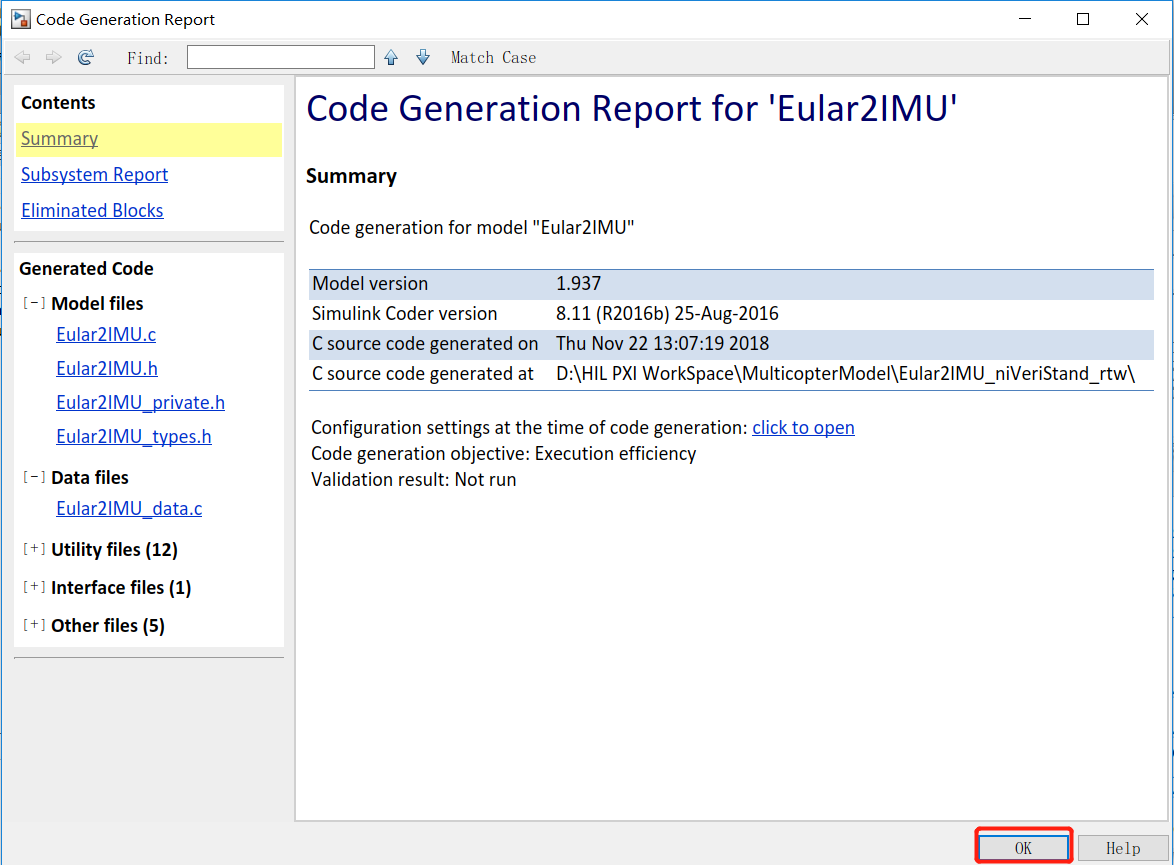Image resolution: width=1174 pixels, height=865 pixels.
Task: Open the Subsystem Report link
Action: (x=94, y=174)
